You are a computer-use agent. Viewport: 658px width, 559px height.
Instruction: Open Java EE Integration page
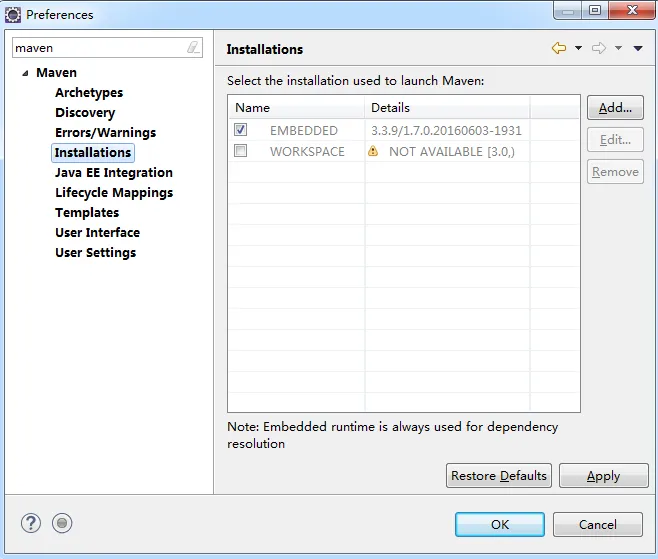[x=114, y=172]
